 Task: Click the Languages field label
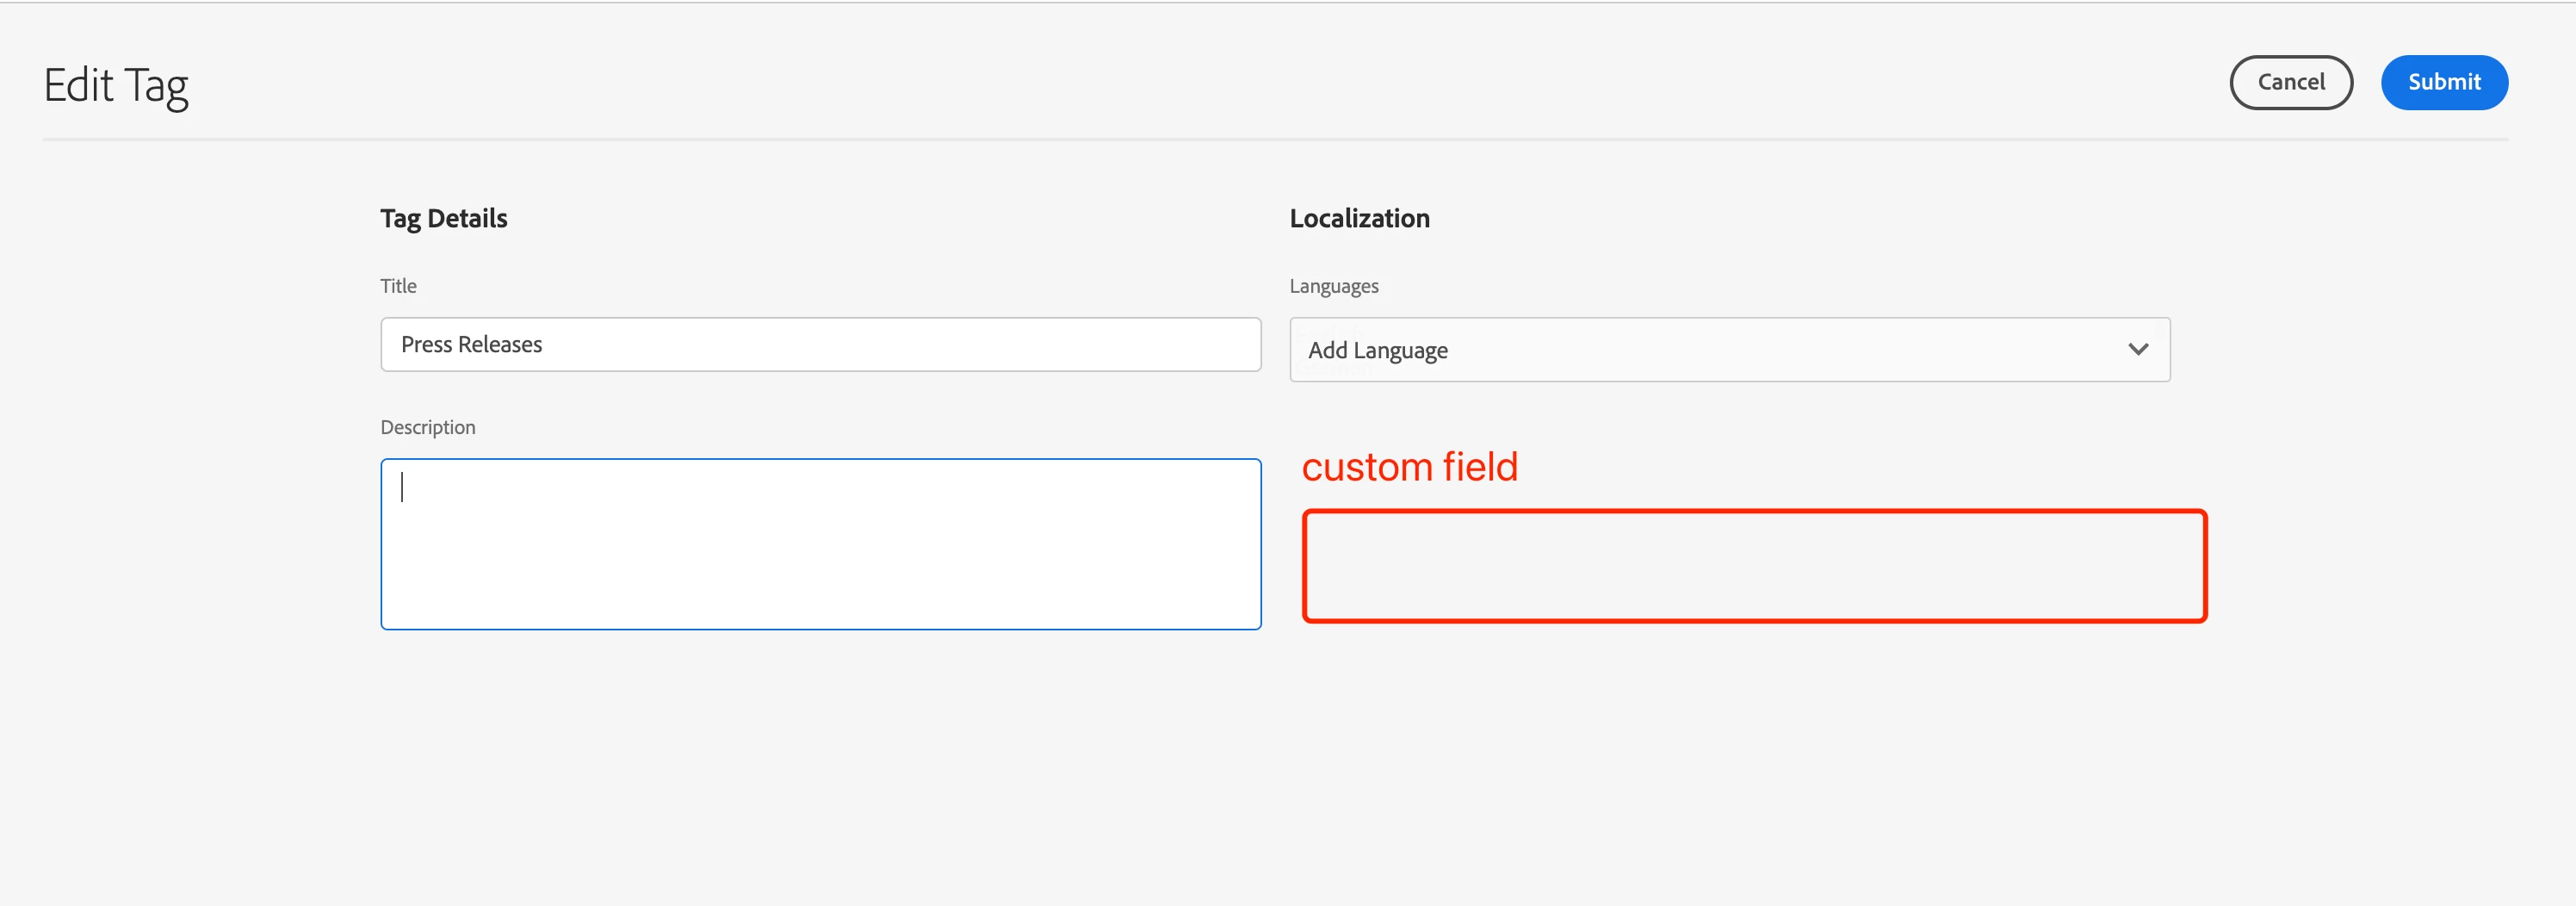point(1333,286)
